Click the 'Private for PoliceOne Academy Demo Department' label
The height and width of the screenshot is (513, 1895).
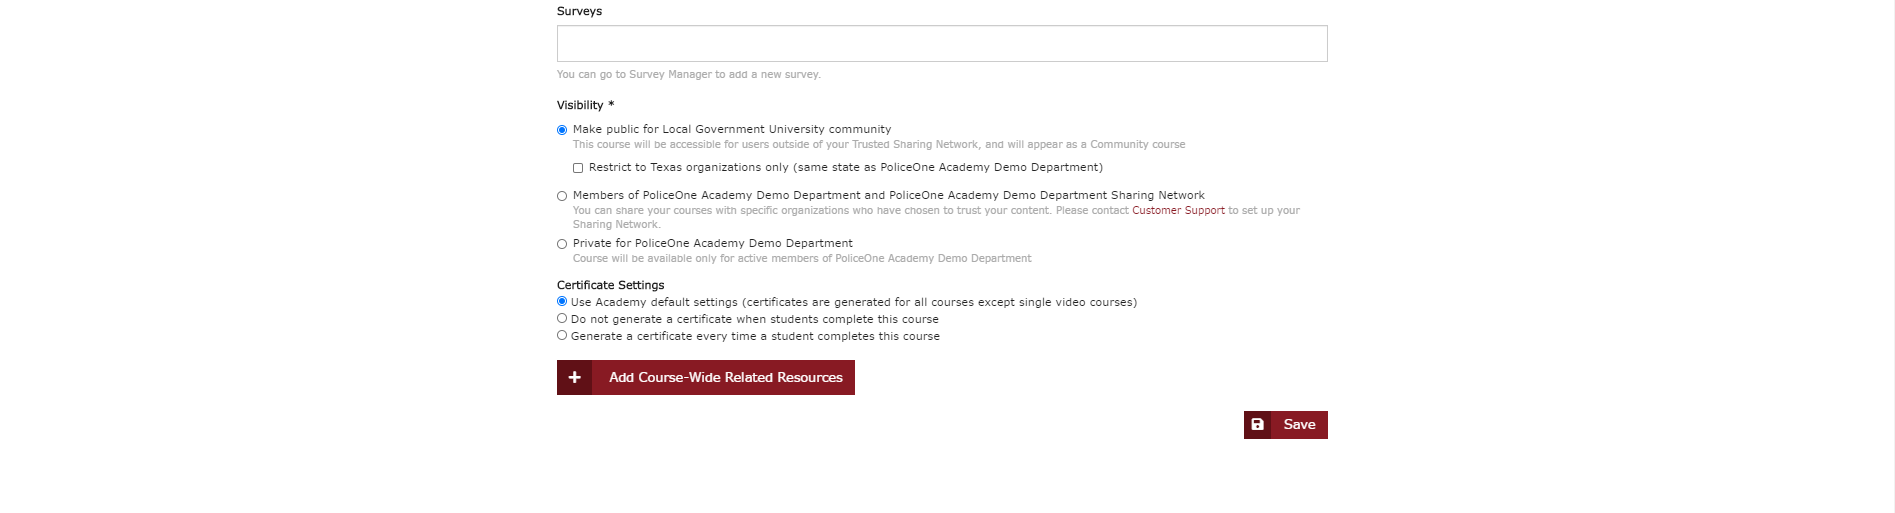(x=713, y=243)
